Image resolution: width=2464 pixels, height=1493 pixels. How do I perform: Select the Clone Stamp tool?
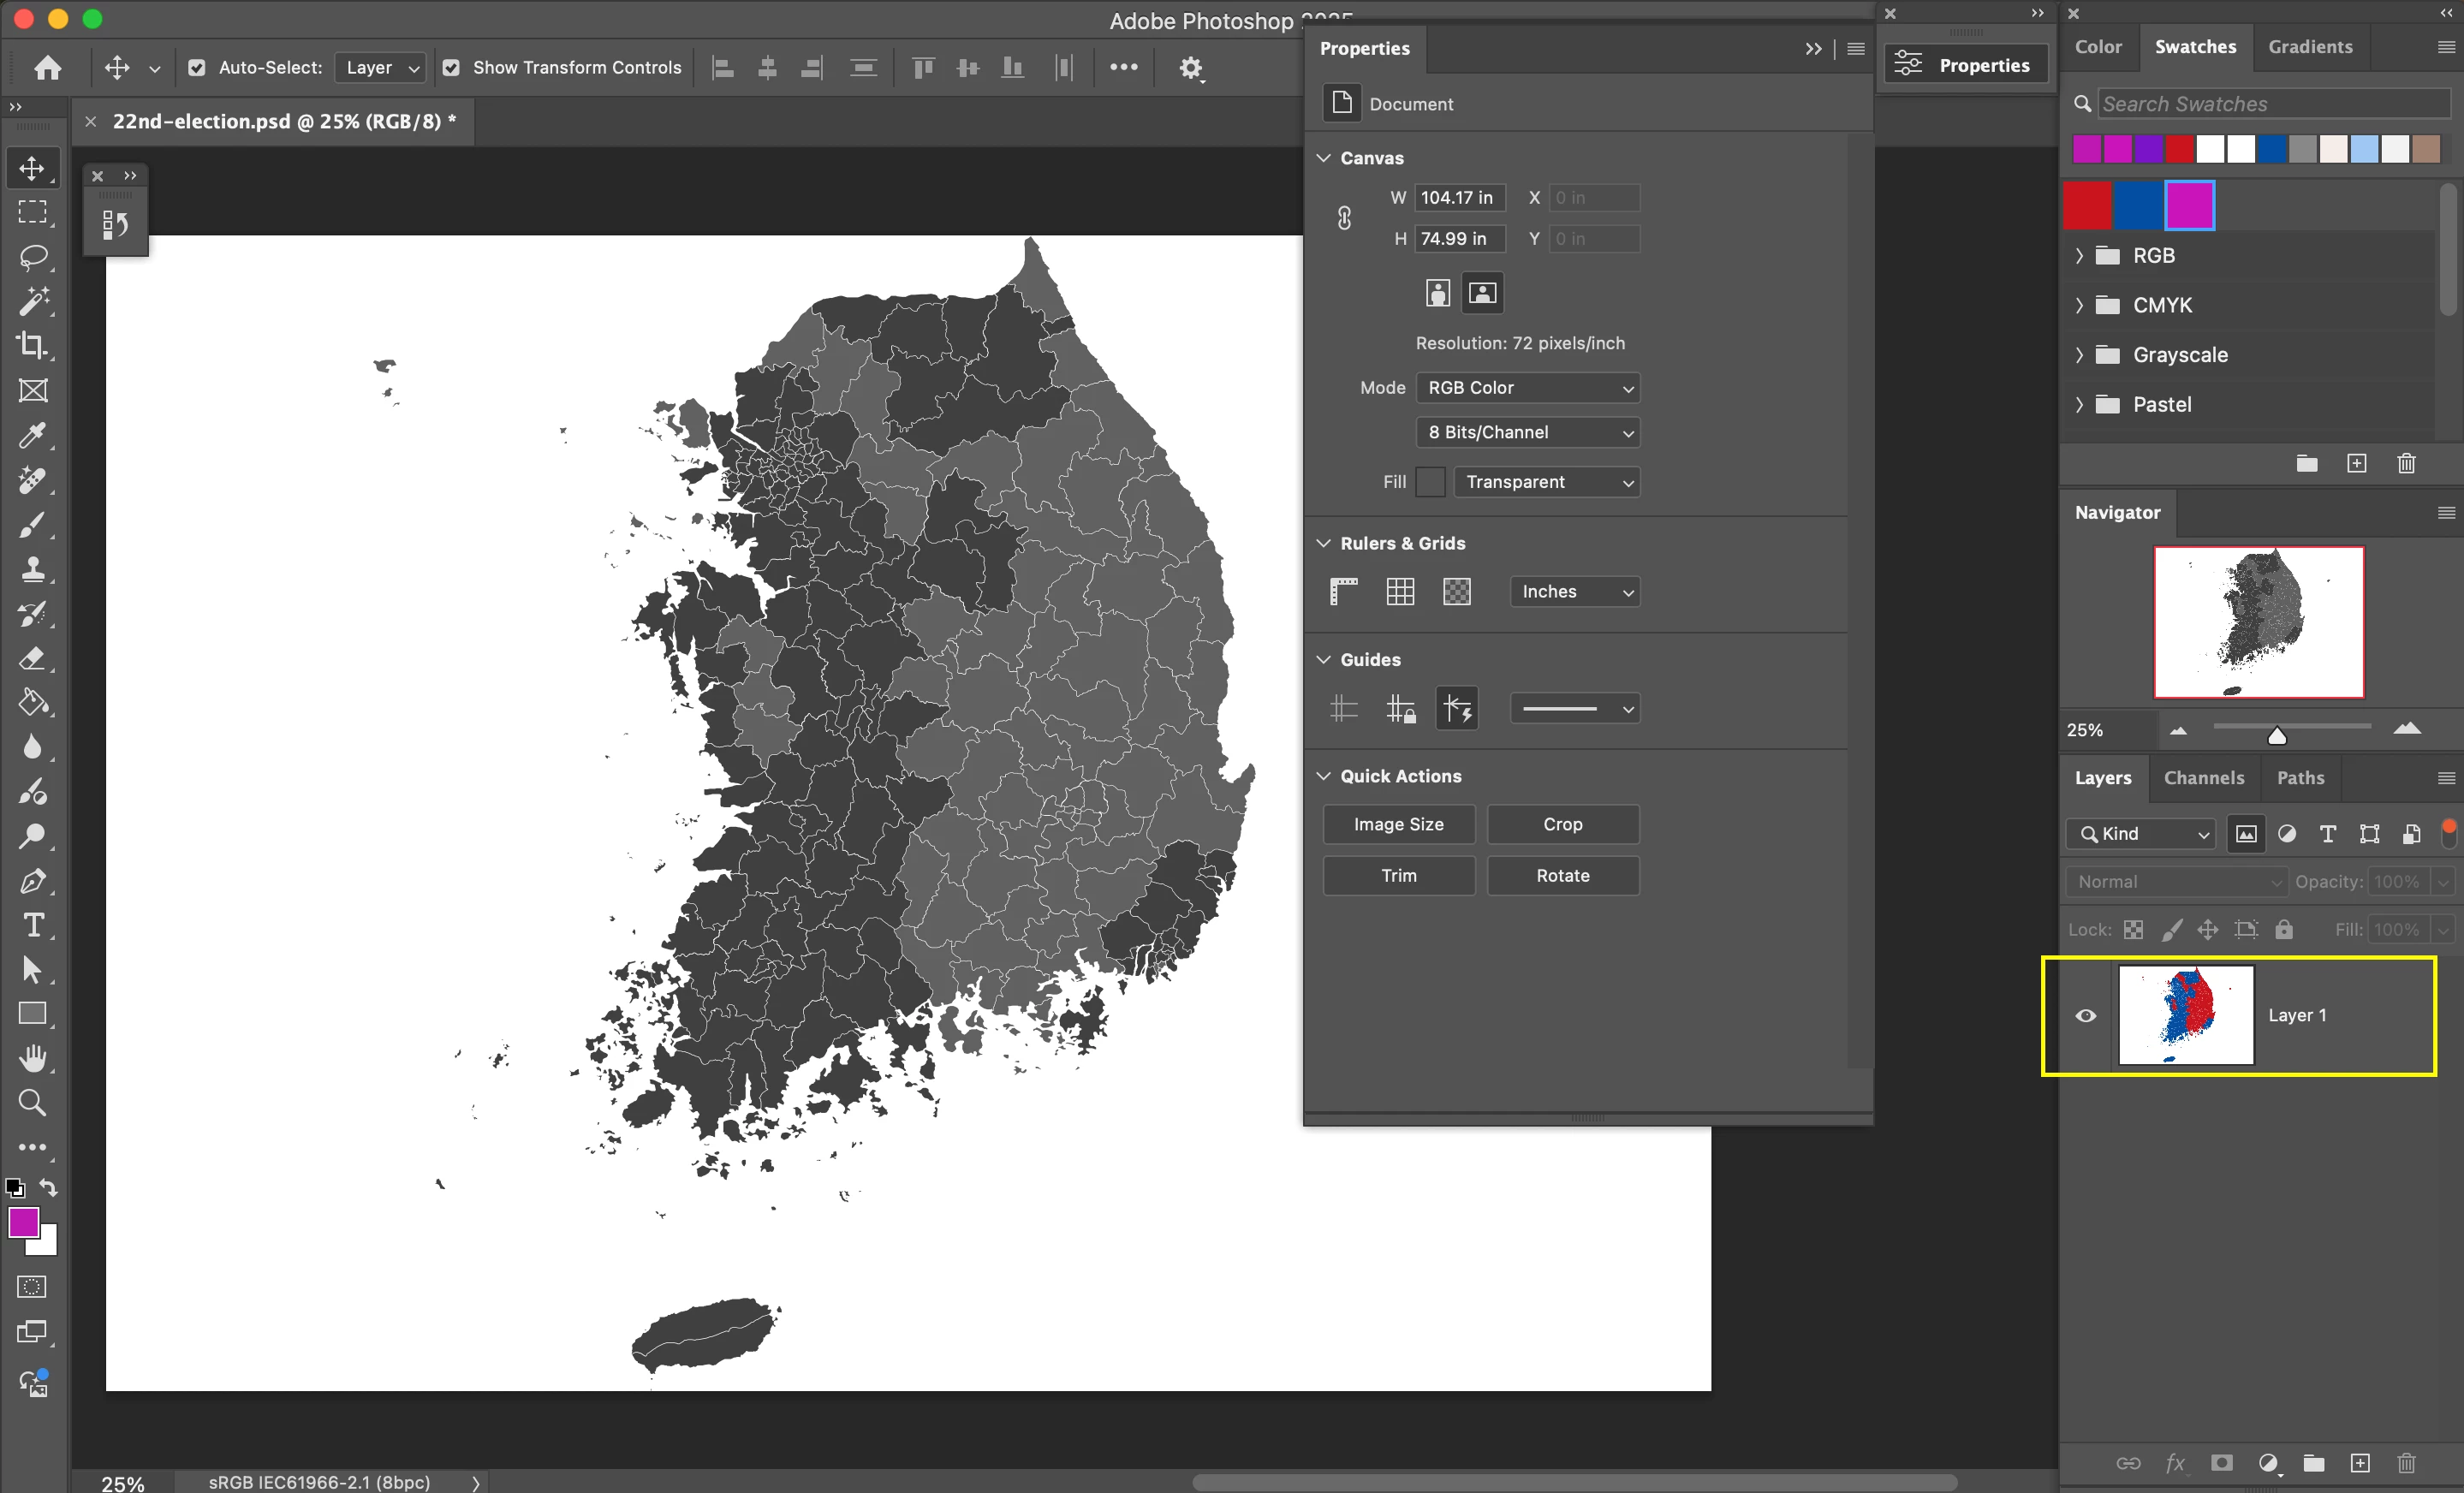pyautogui.click(x=33, y=569)
